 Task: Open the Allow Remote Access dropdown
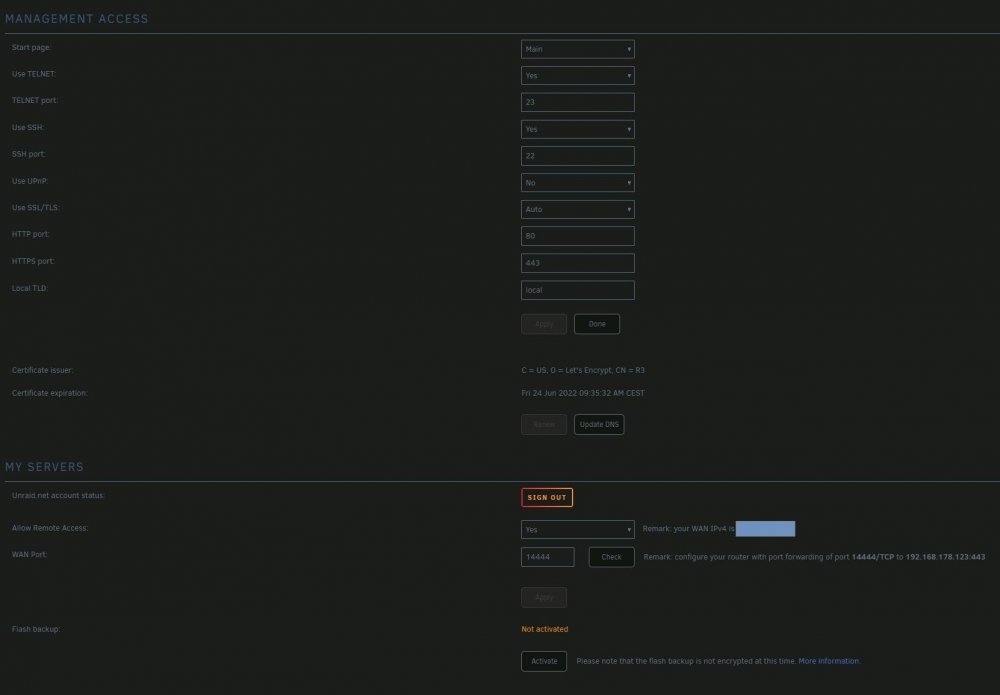click(578, 530)
